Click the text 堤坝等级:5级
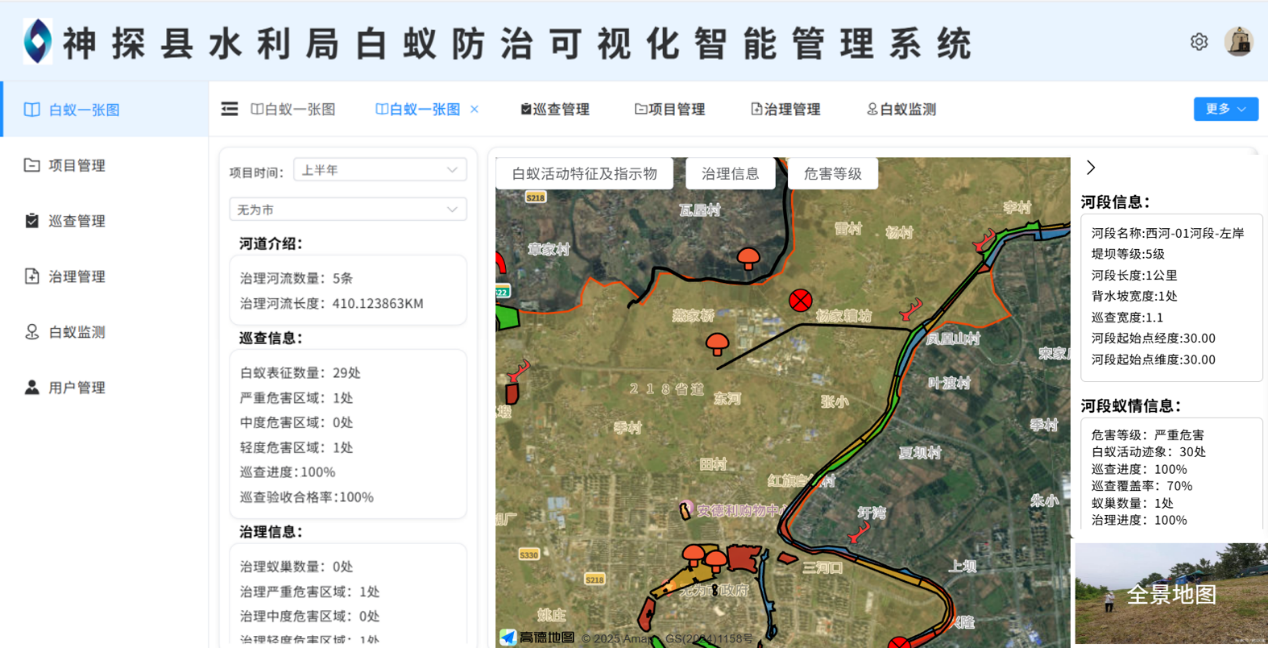 [x=1128, y=254]
